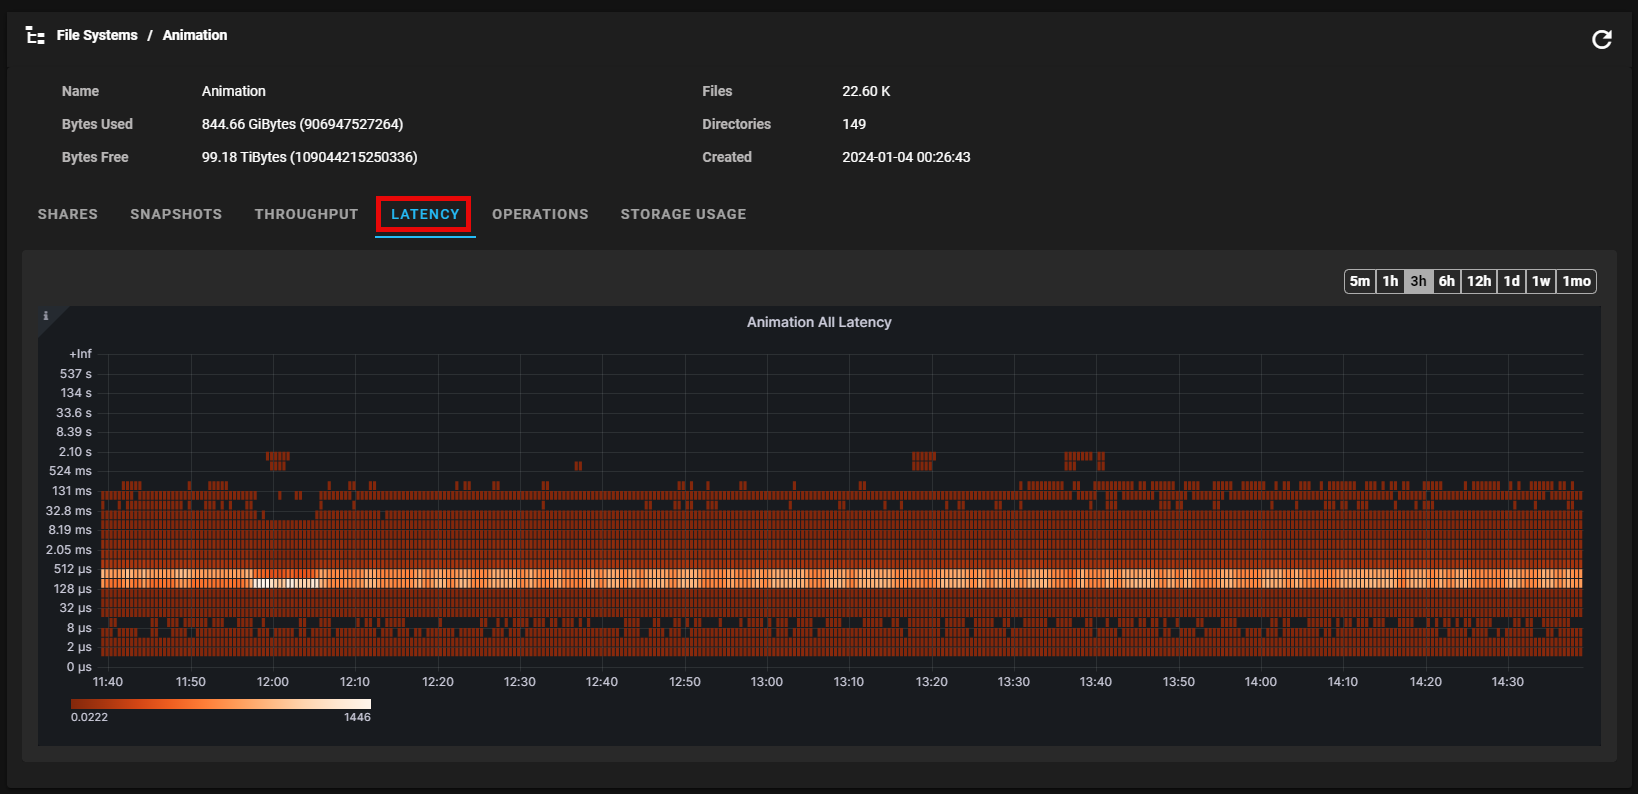Click the 128 µs latency axis label

click(x=73, y=589)
